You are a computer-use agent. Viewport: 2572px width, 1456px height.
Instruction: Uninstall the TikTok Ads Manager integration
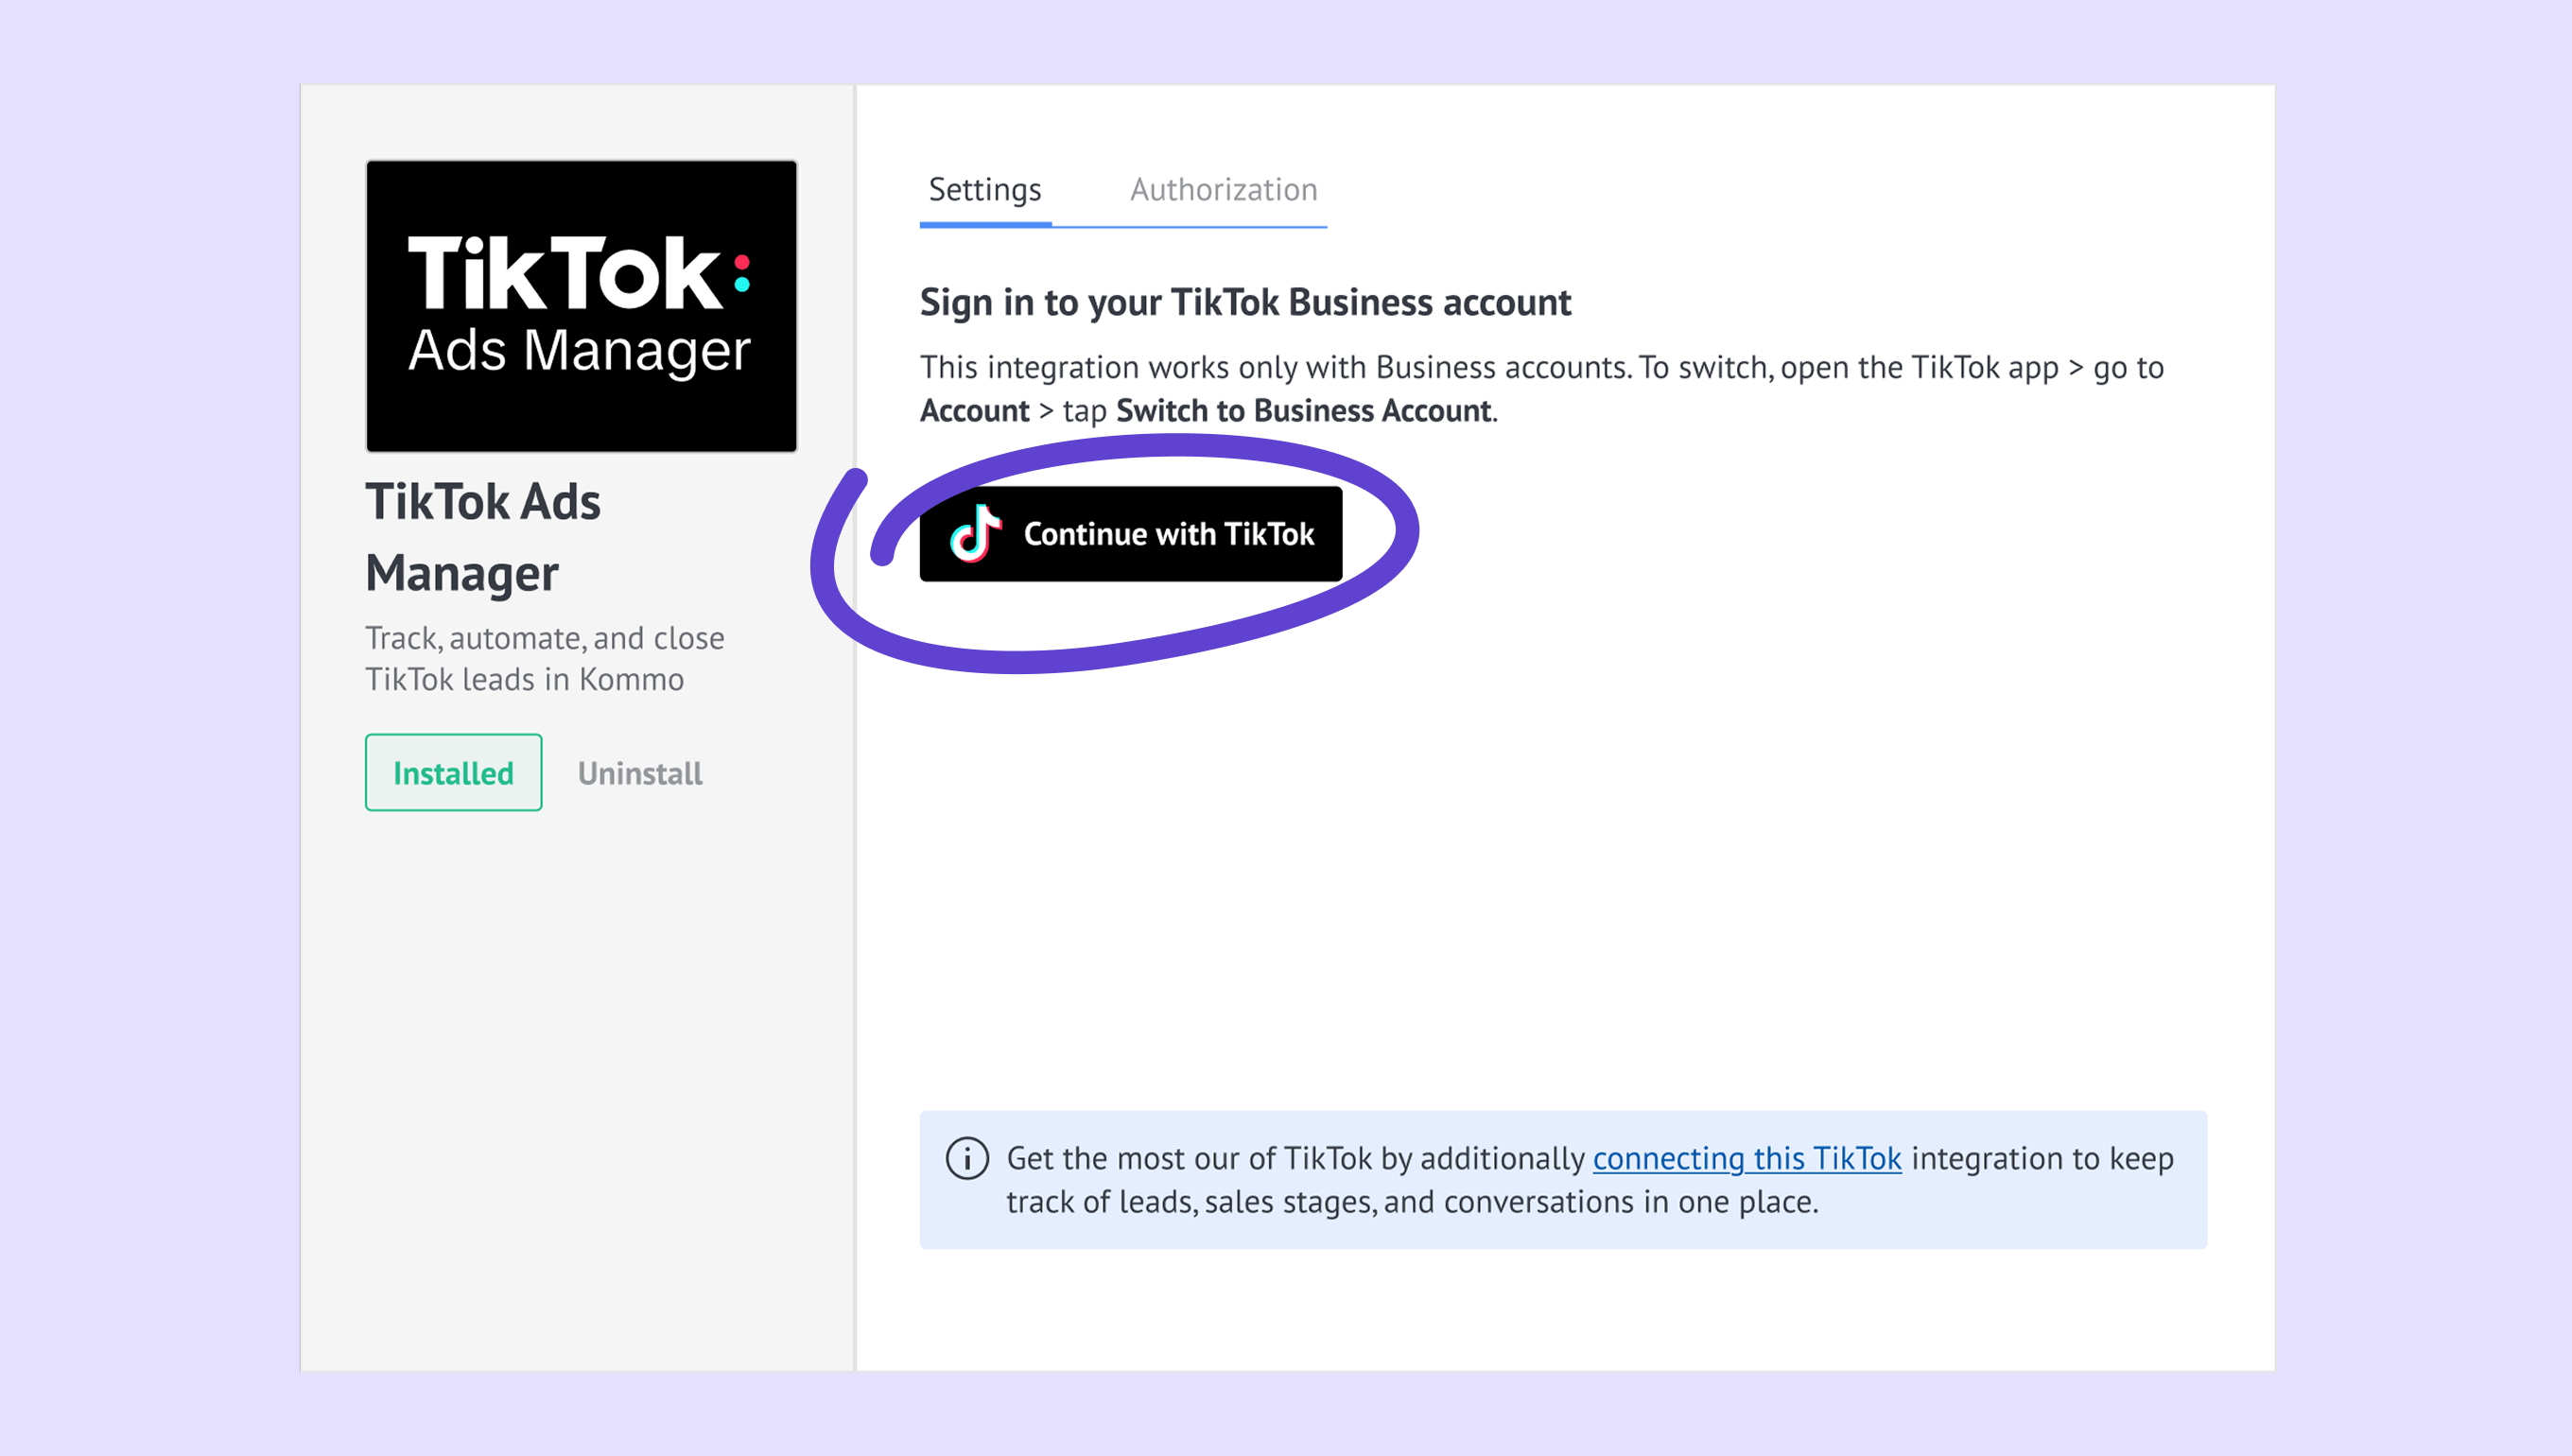[640, 773]
